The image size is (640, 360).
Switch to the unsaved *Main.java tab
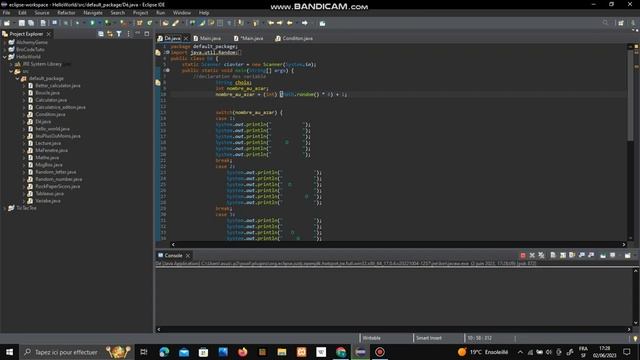(249, 38)
